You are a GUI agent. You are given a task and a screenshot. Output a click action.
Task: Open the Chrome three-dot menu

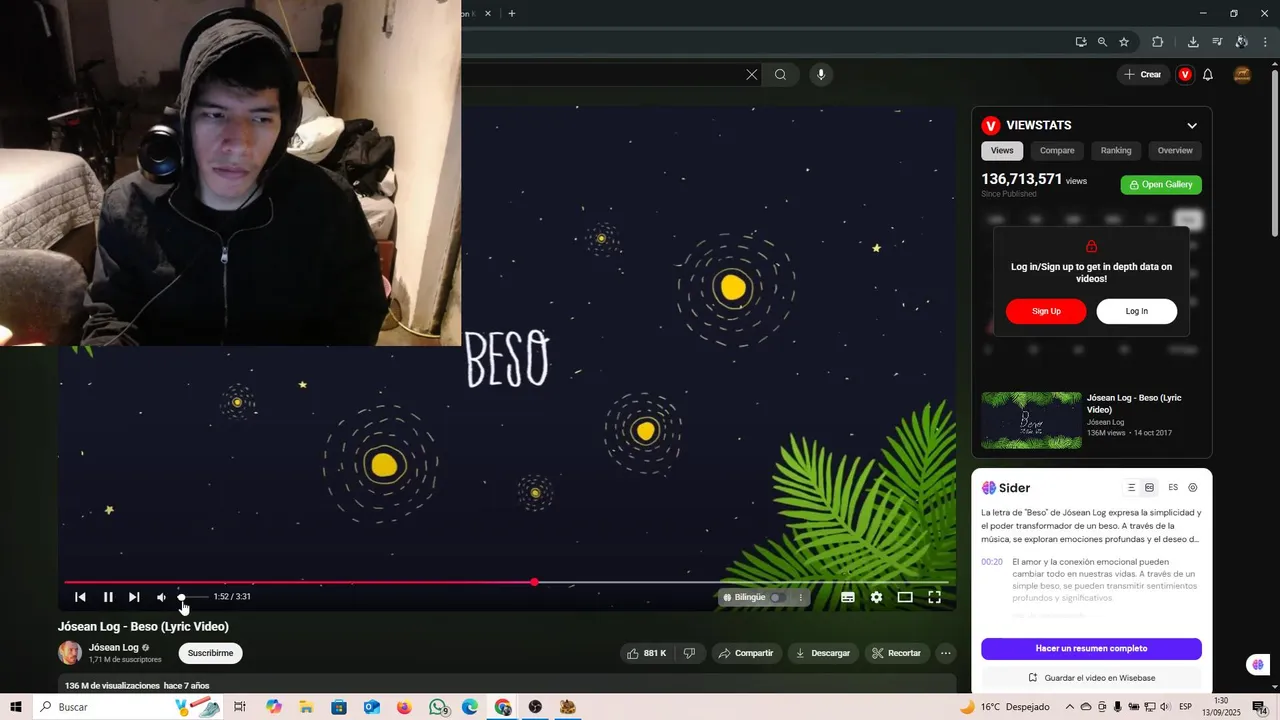[1265, 42]
